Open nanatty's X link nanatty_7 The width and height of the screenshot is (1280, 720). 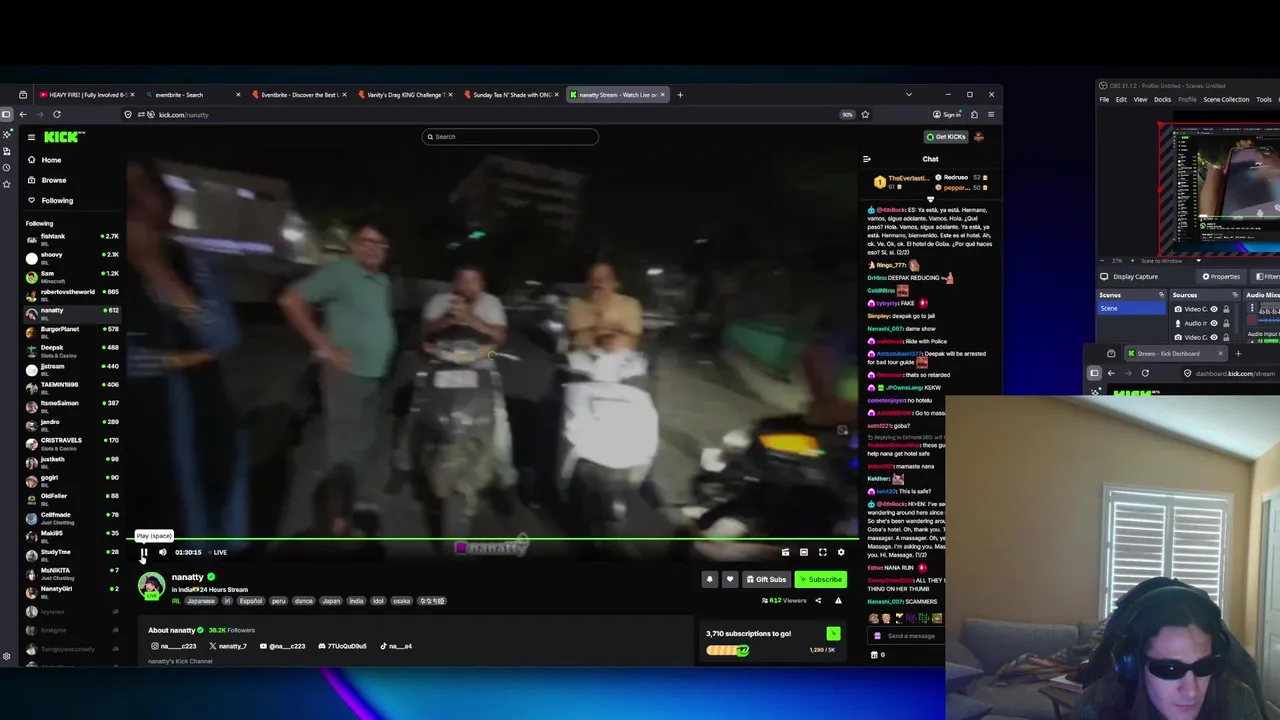tap(228, 646)
